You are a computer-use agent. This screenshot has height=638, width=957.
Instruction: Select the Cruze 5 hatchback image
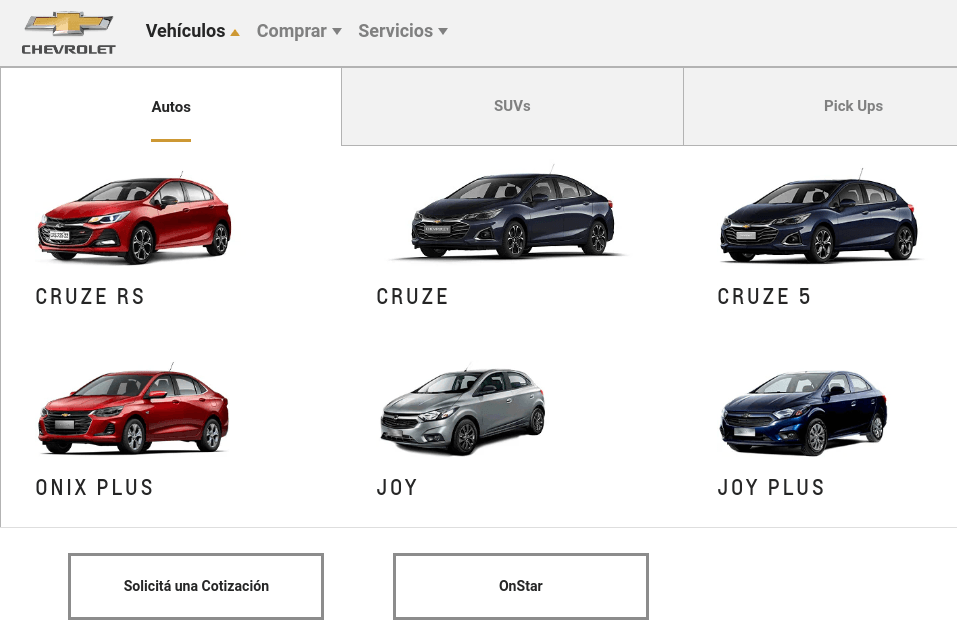click(819, 217)
